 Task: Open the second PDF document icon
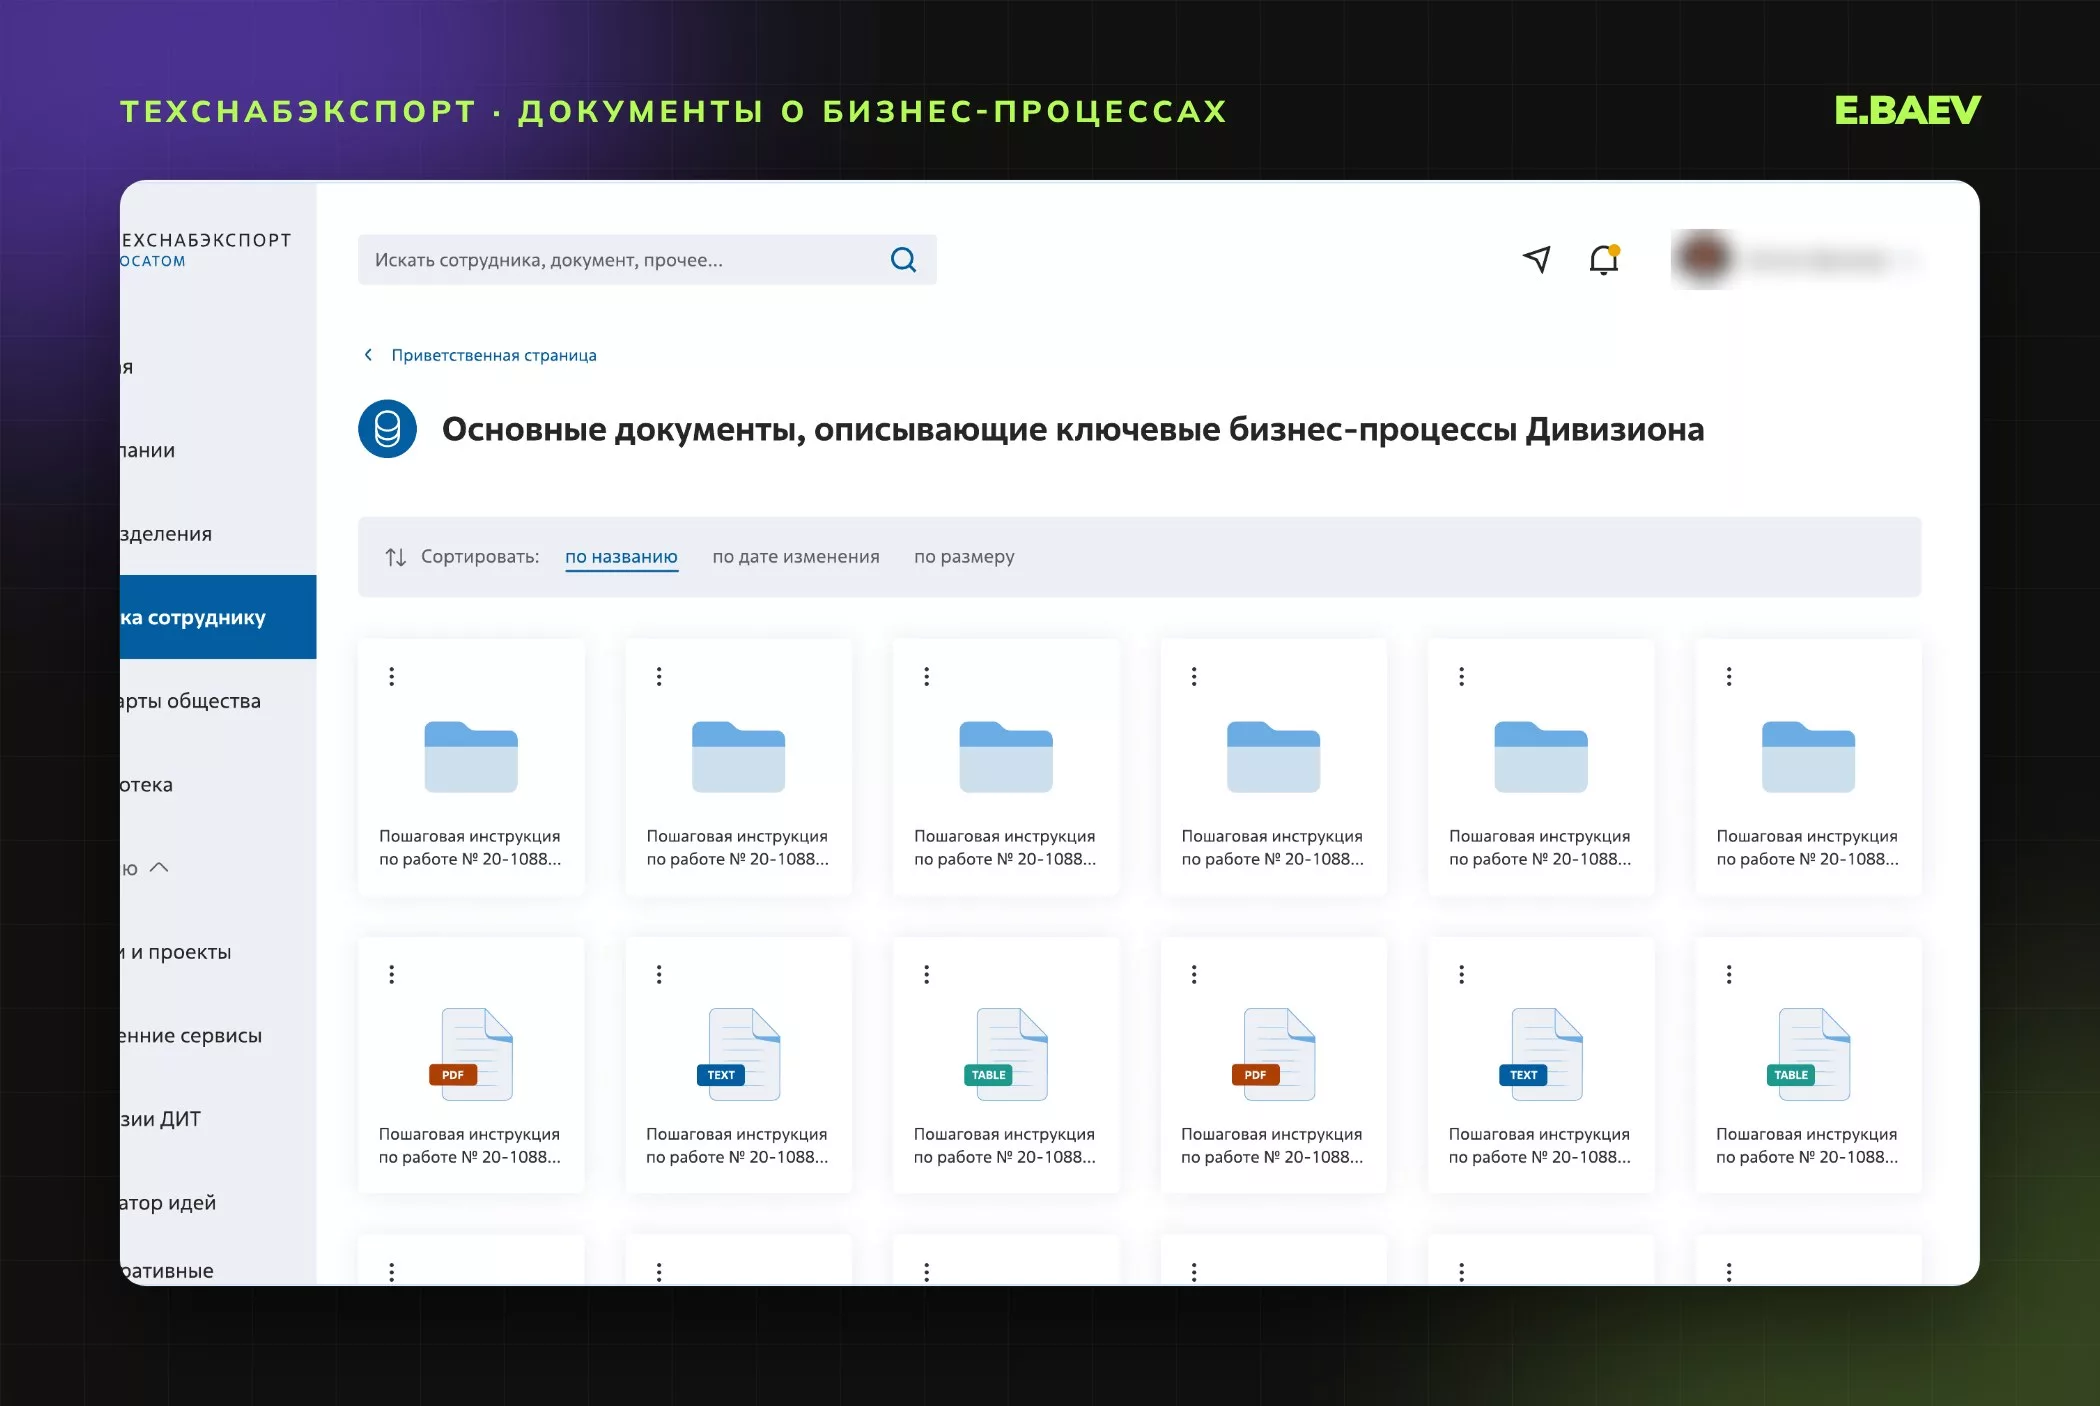1273,1054
